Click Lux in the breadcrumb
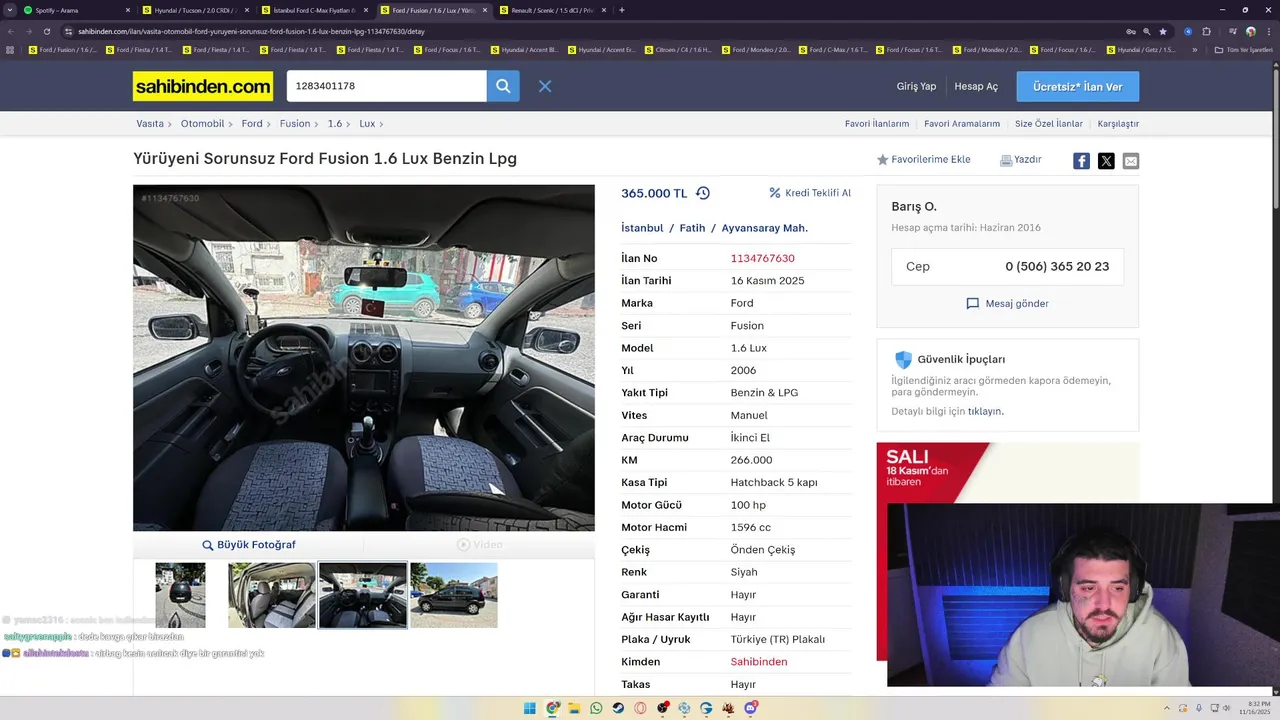This screenshot has width=1280, height=720. point(367,124)
